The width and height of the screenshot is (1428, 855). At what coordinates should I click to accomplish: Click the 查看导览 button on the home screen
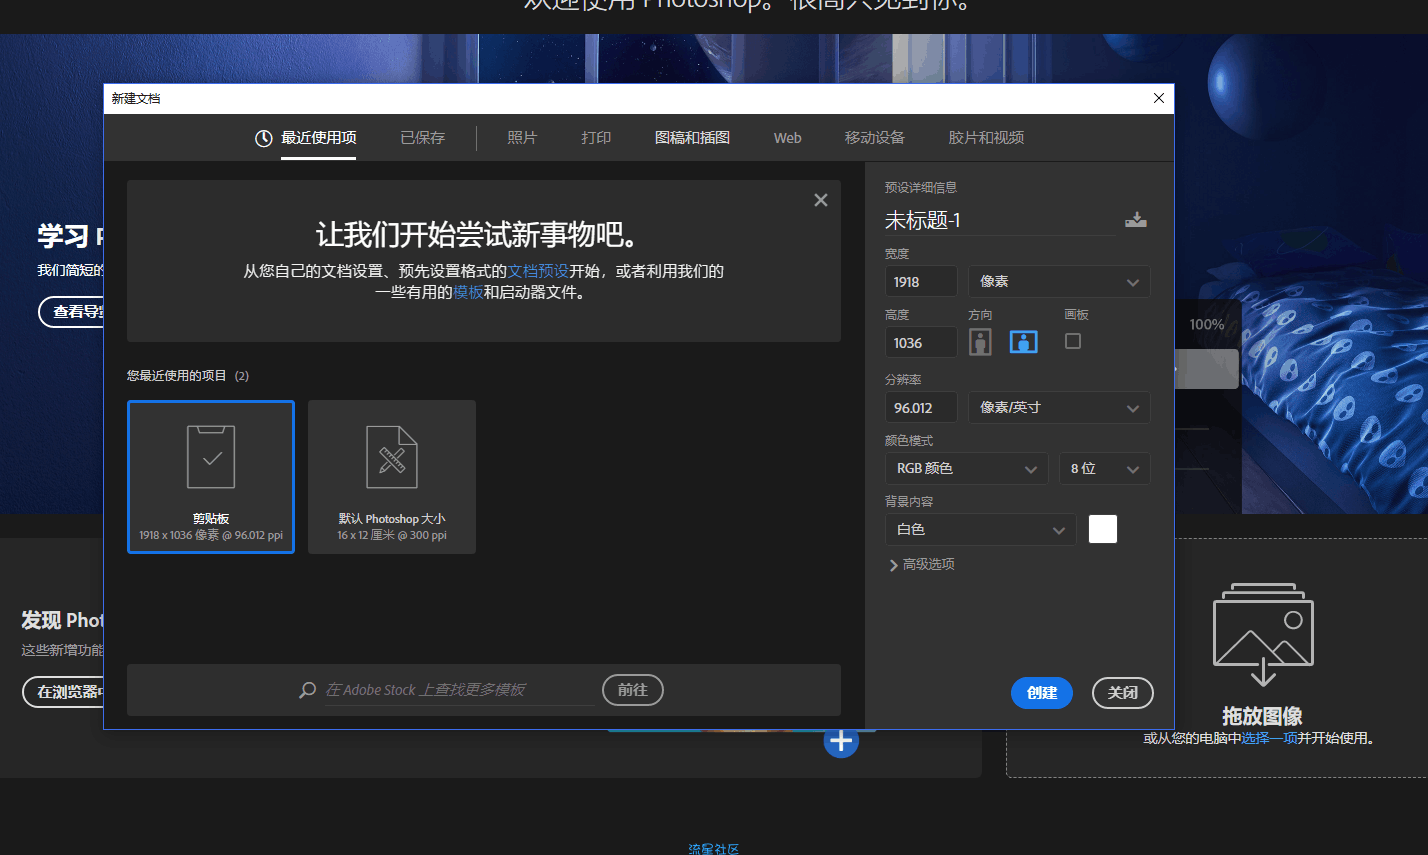pyautogui.click(x=72, y=312)
